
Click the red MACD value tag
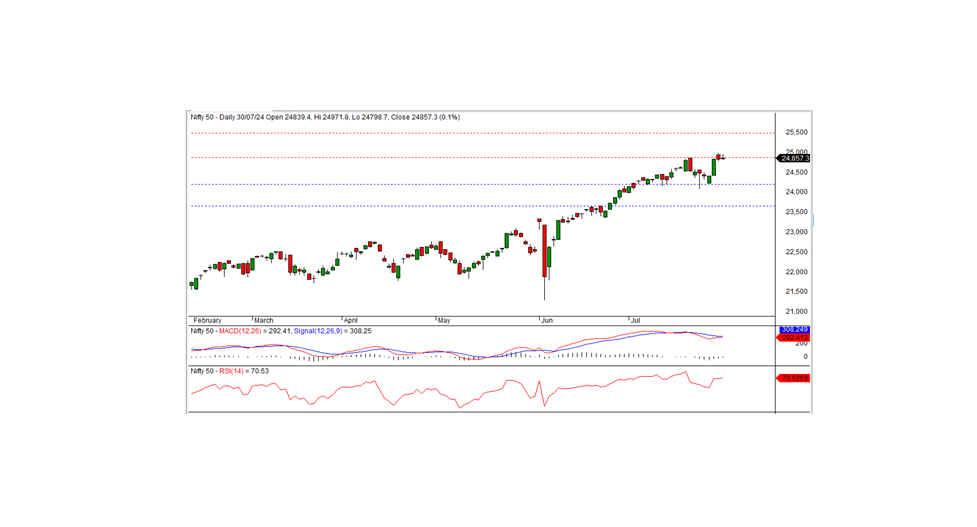[793, 338]
